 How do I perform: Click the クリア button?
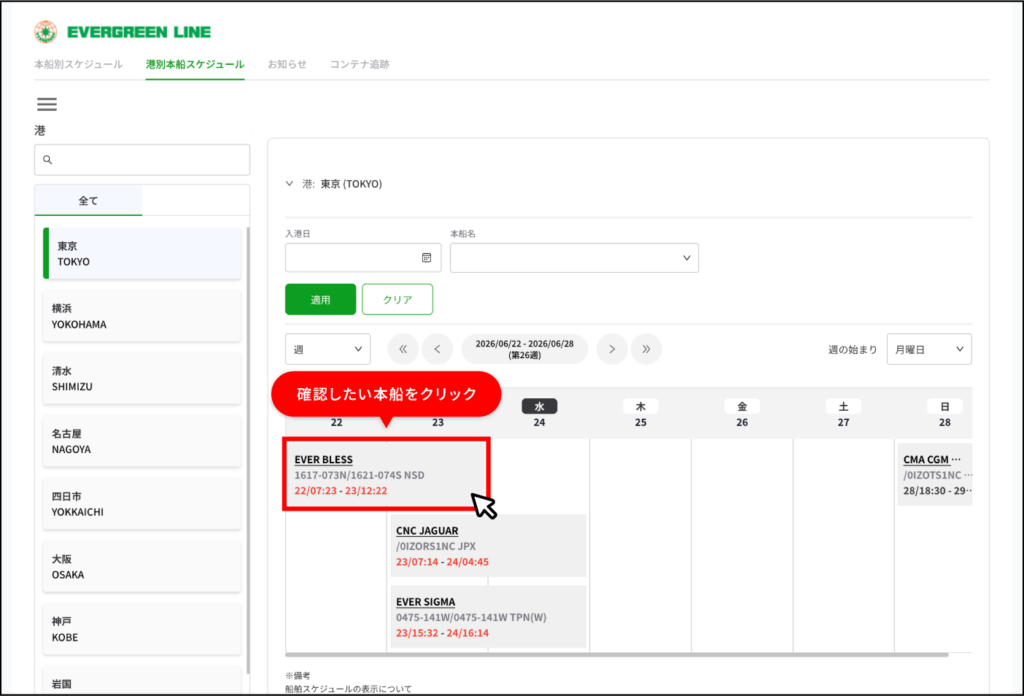point(398,300)
